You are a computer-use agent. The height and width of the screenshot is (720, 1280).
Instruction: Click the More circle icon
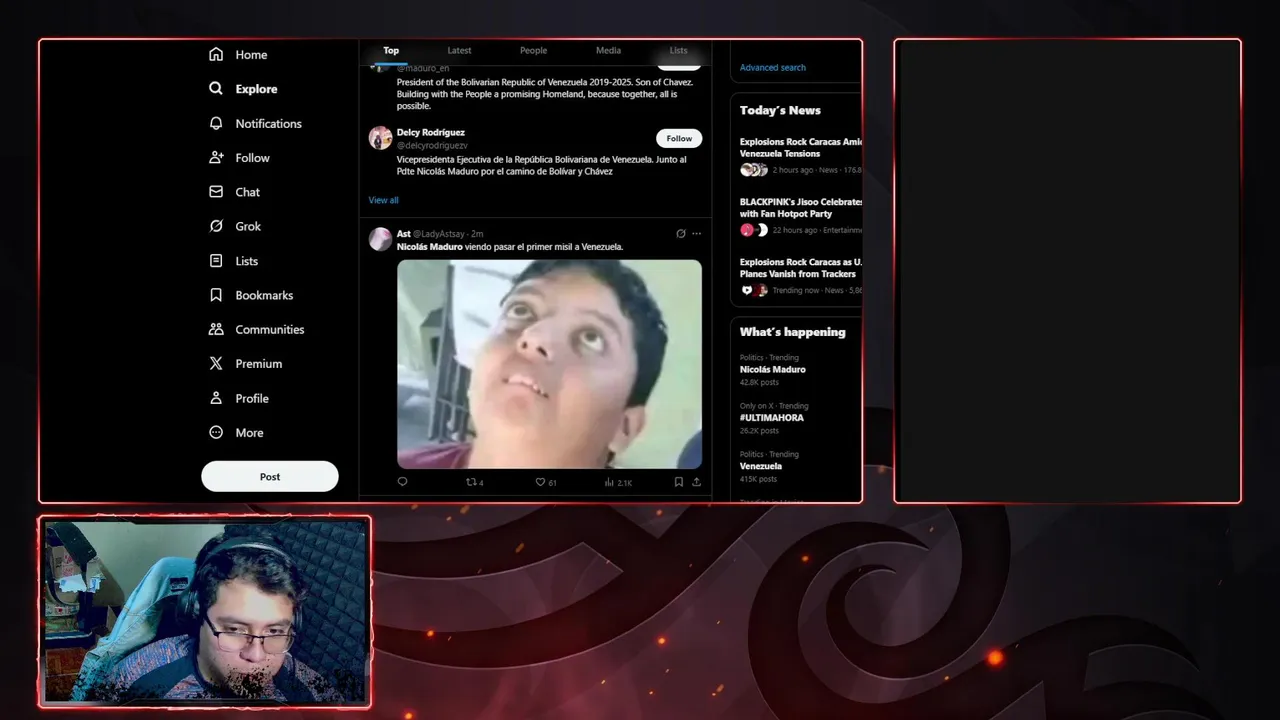click(x=216, y=432)
